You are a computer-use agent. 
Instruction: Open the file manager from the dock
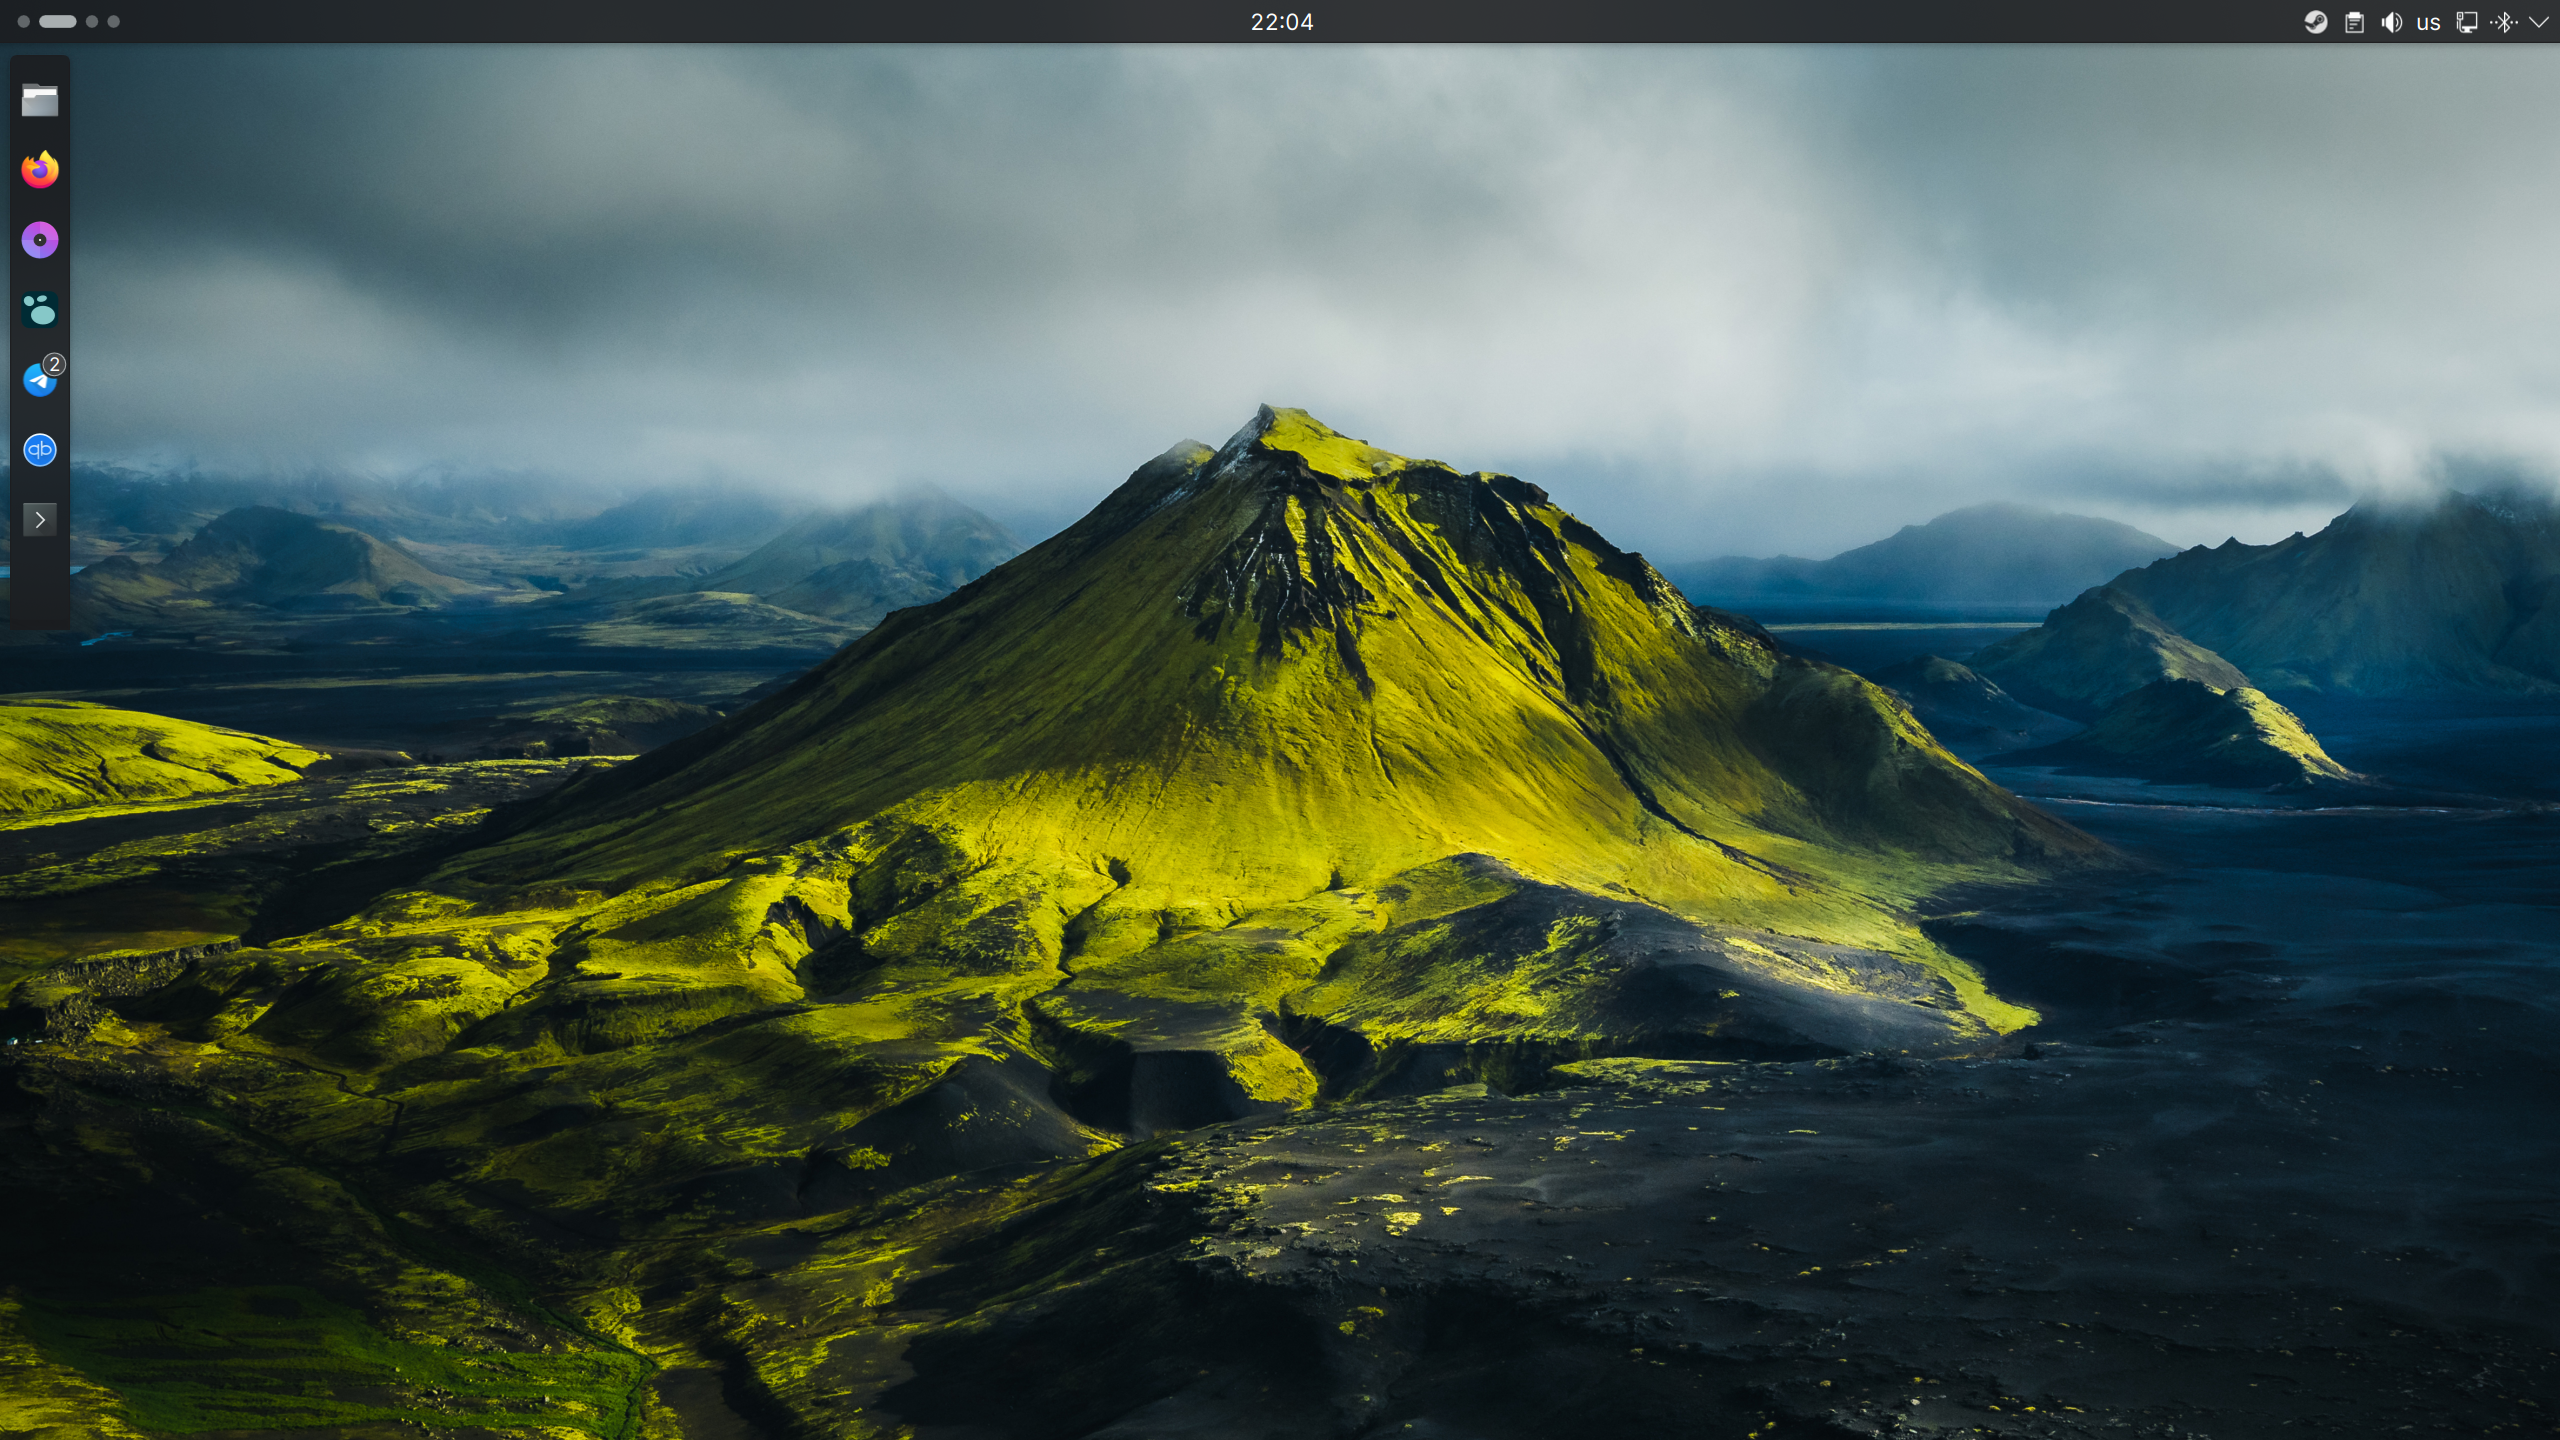point(40,100)
